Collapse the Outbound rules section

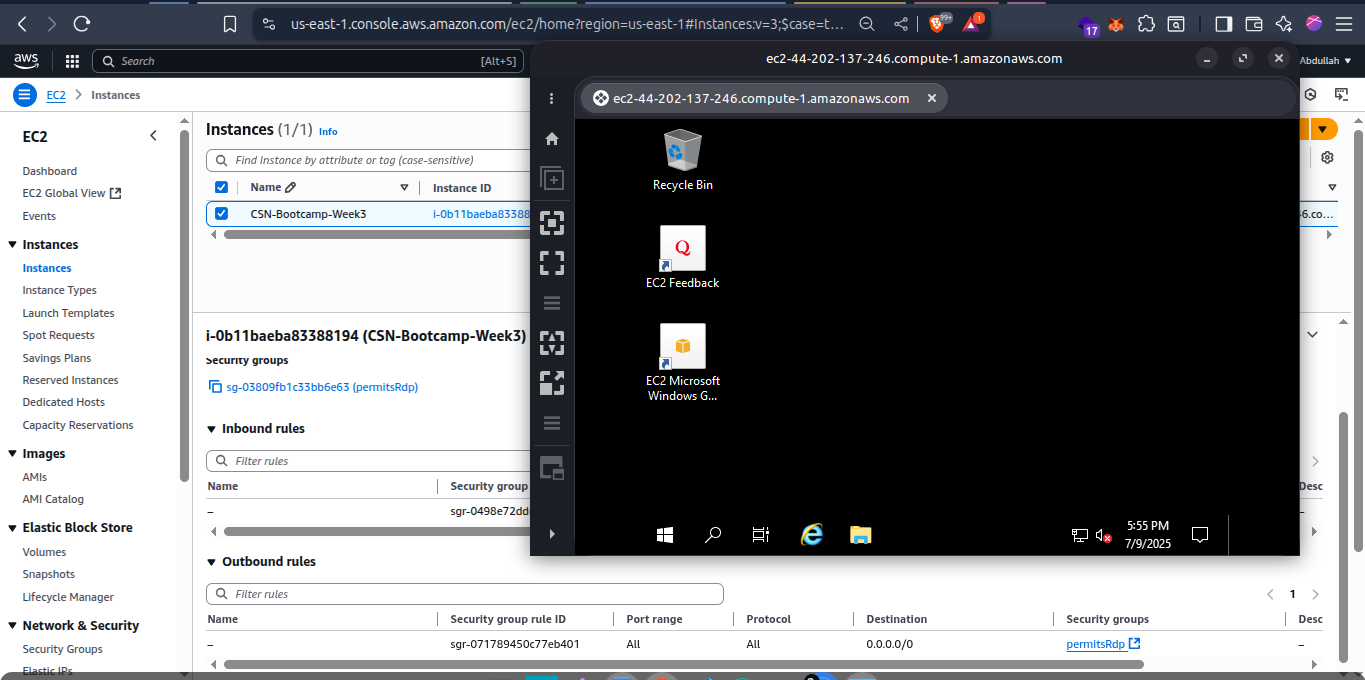[211, 562]
